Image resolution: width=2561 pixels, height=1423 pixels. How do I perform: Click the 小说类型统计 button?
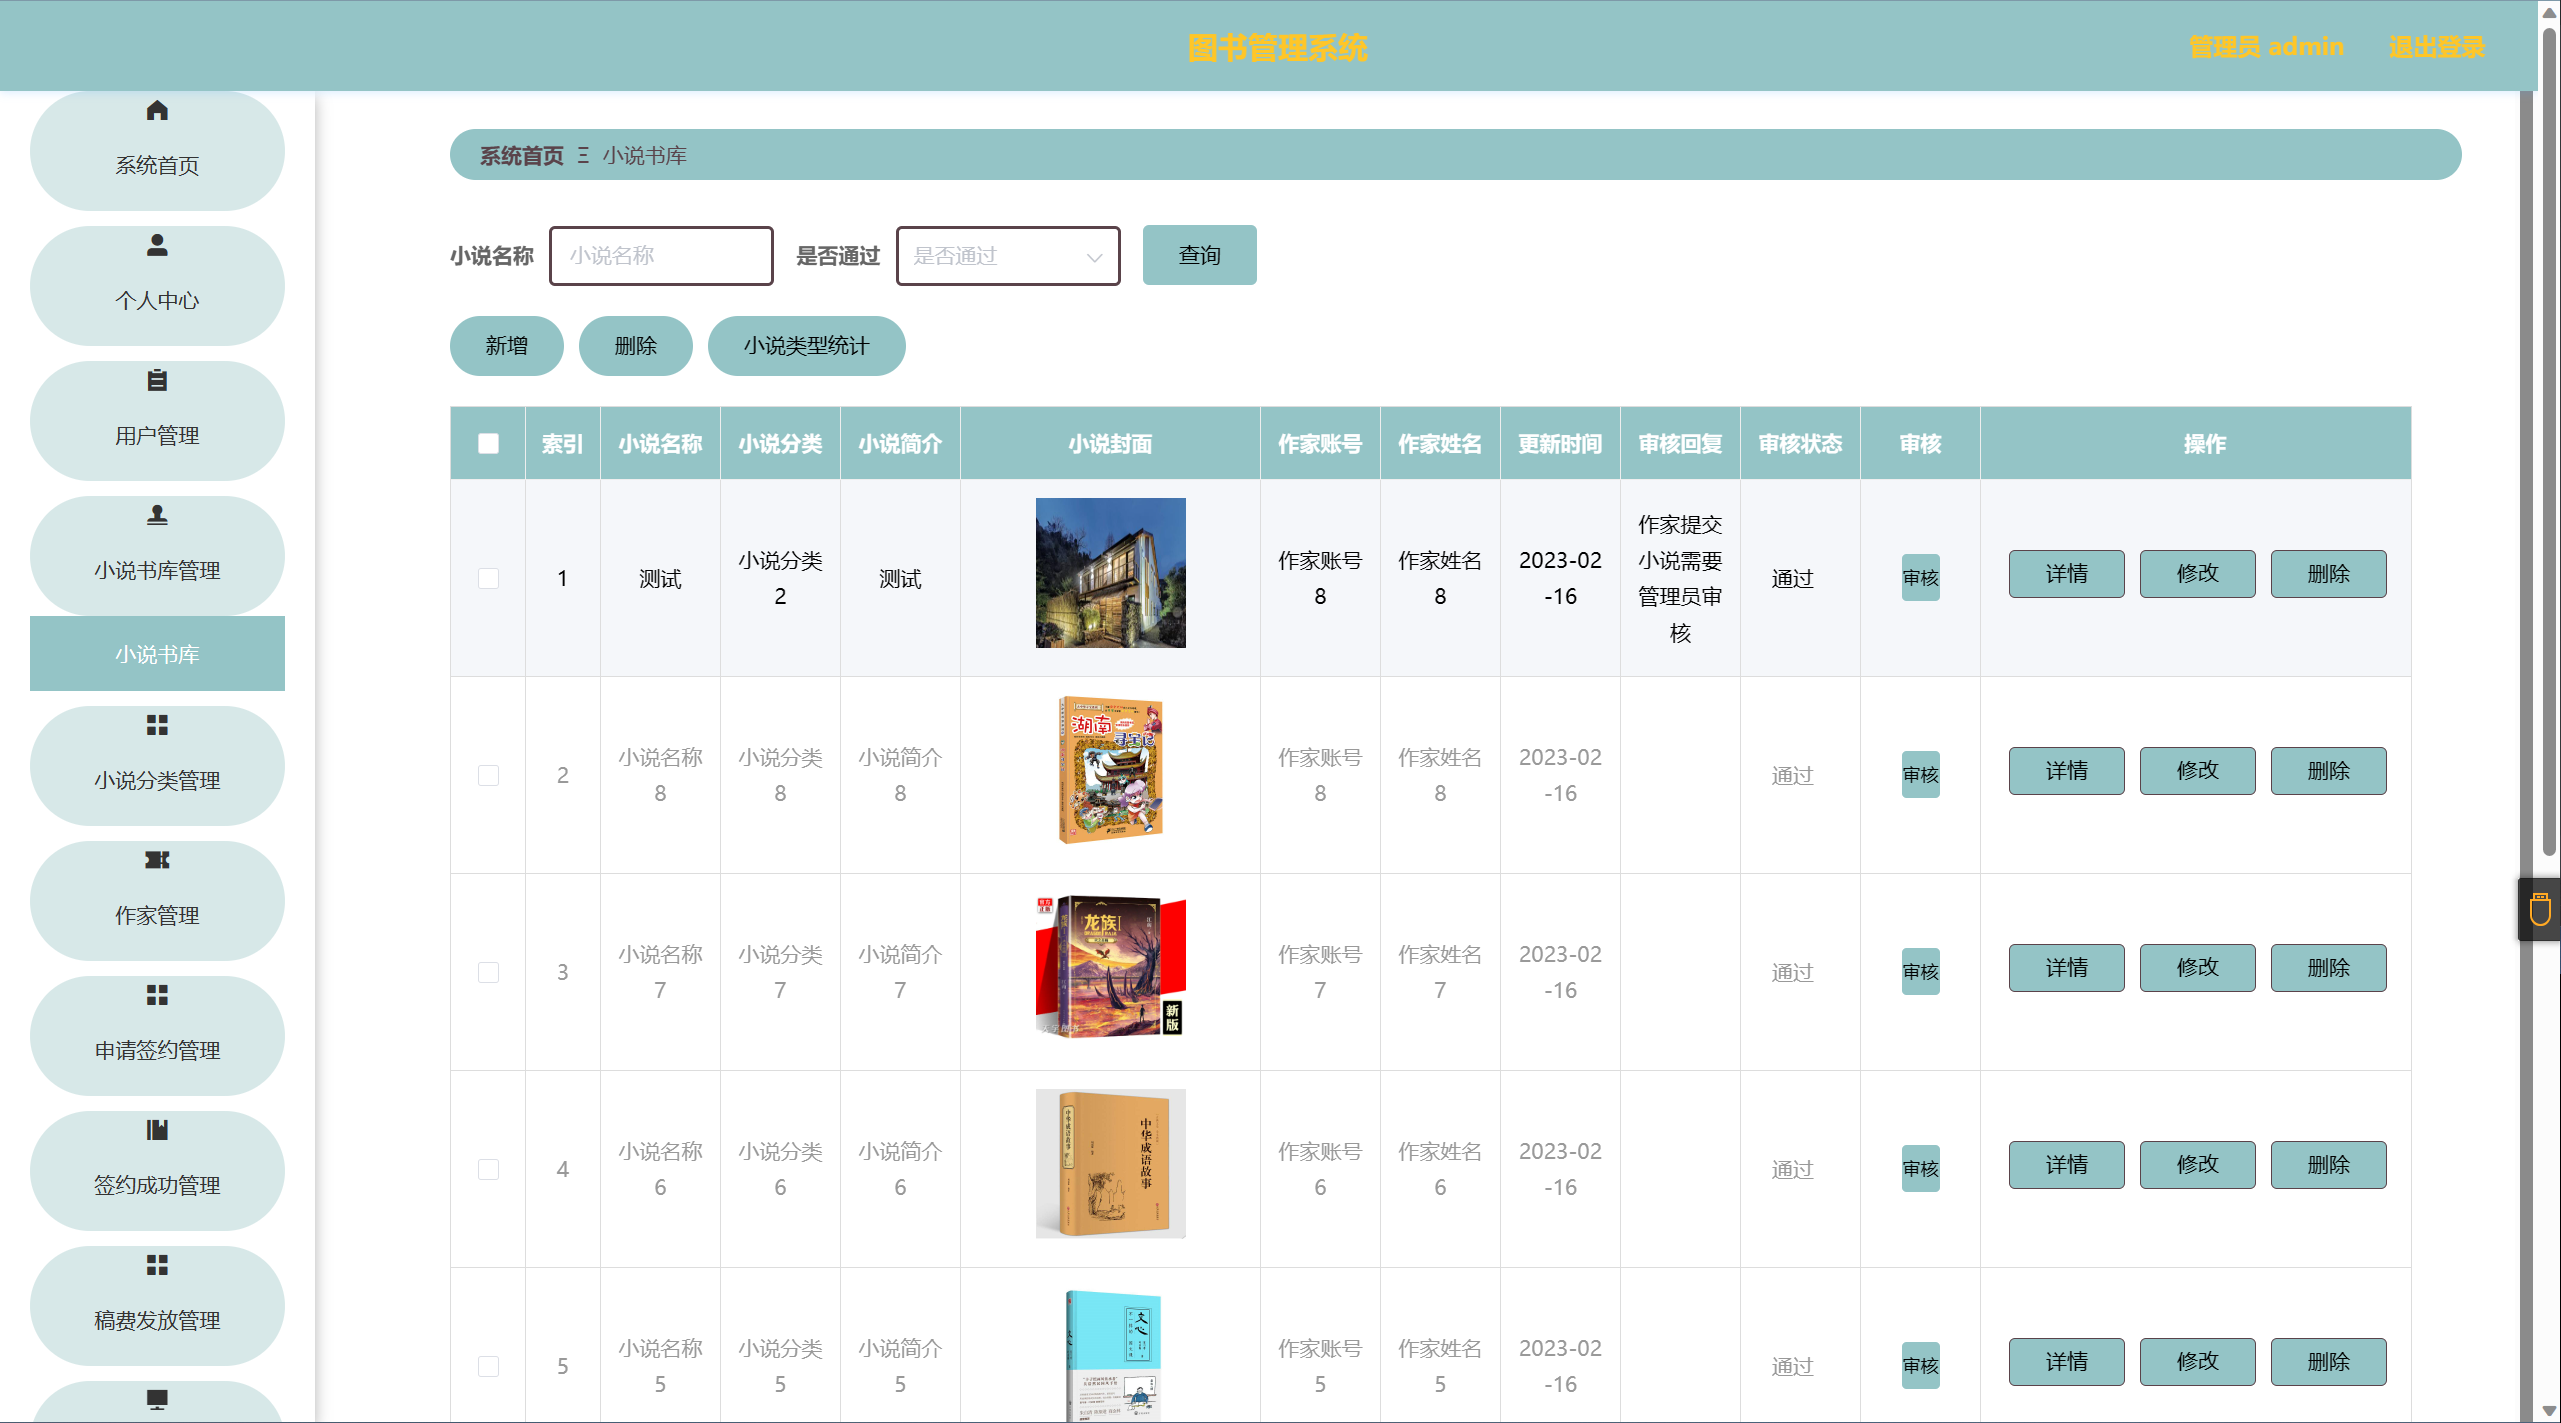click(806, 346)
